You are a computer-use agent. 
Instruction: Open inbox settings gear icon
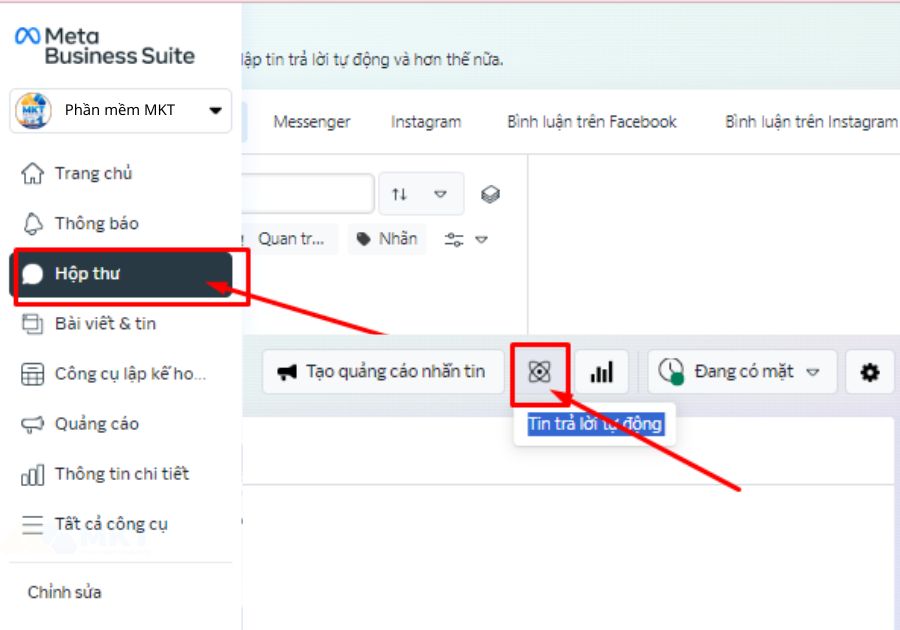point(869,372)
